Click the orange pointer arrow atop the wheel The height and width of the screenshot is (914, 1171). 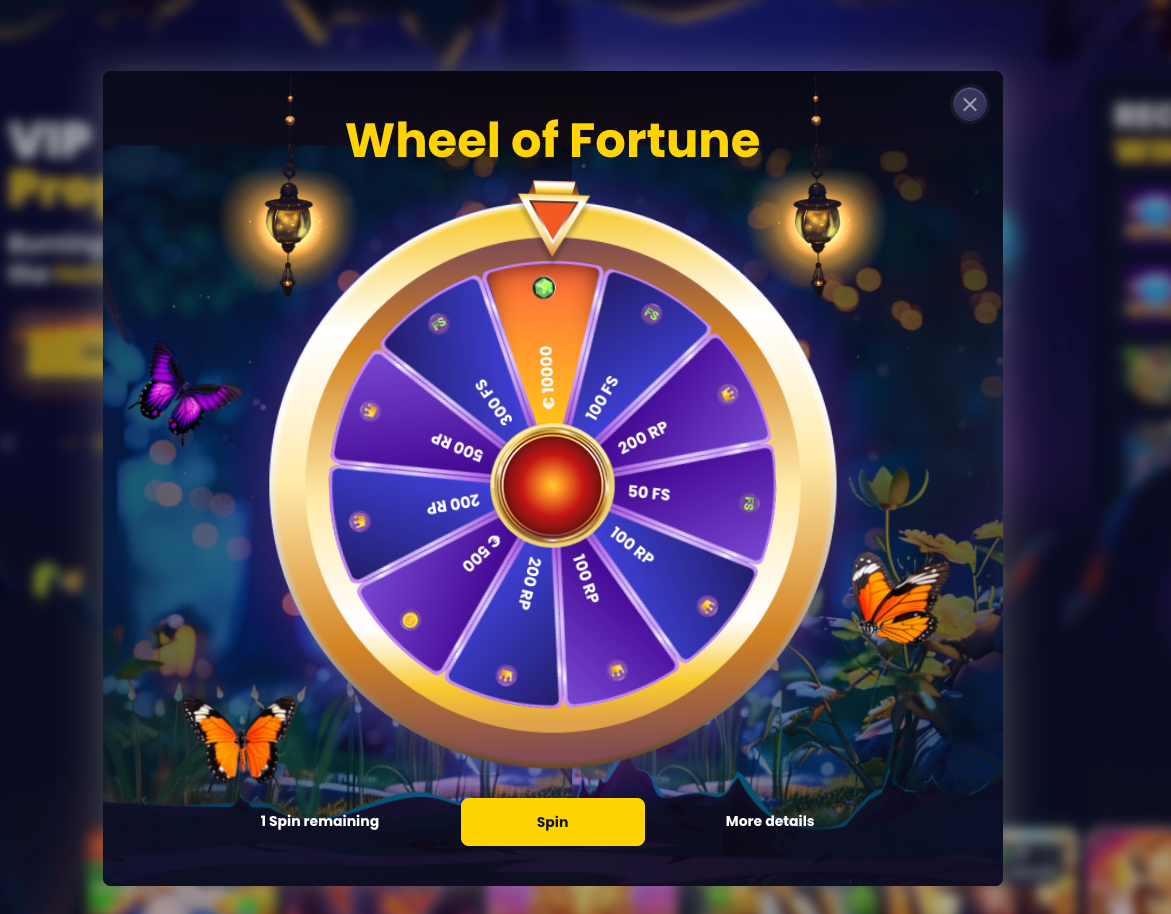coord(553,217)
